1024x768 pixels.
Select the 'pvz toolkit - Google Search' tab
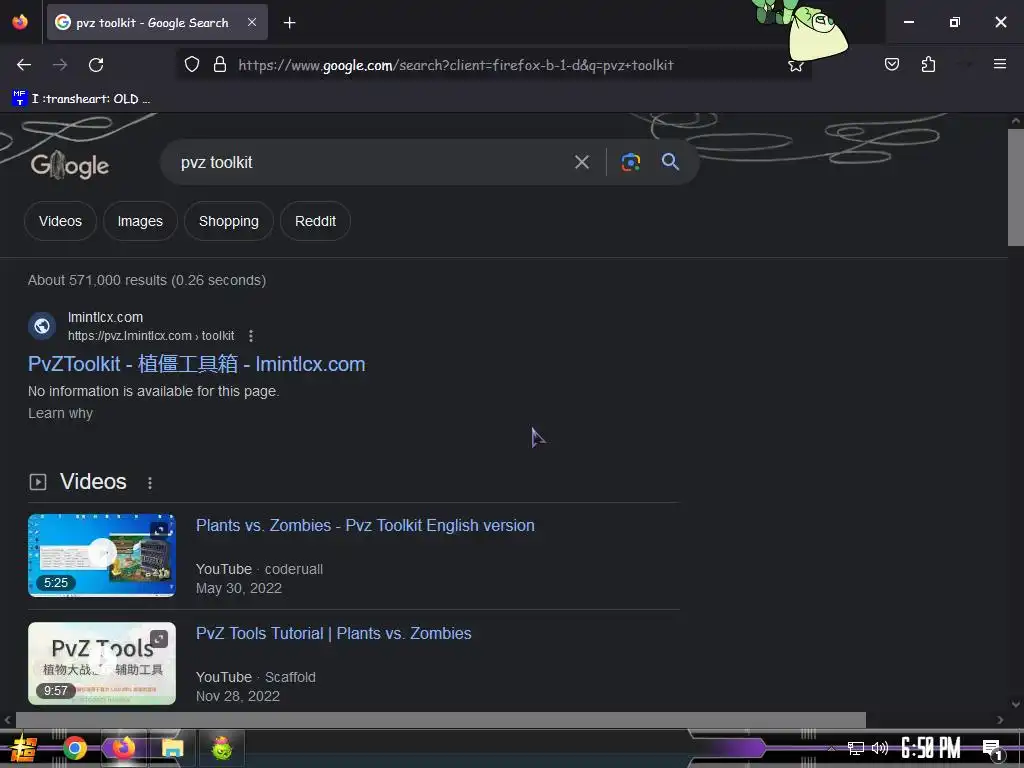point(157,22)
